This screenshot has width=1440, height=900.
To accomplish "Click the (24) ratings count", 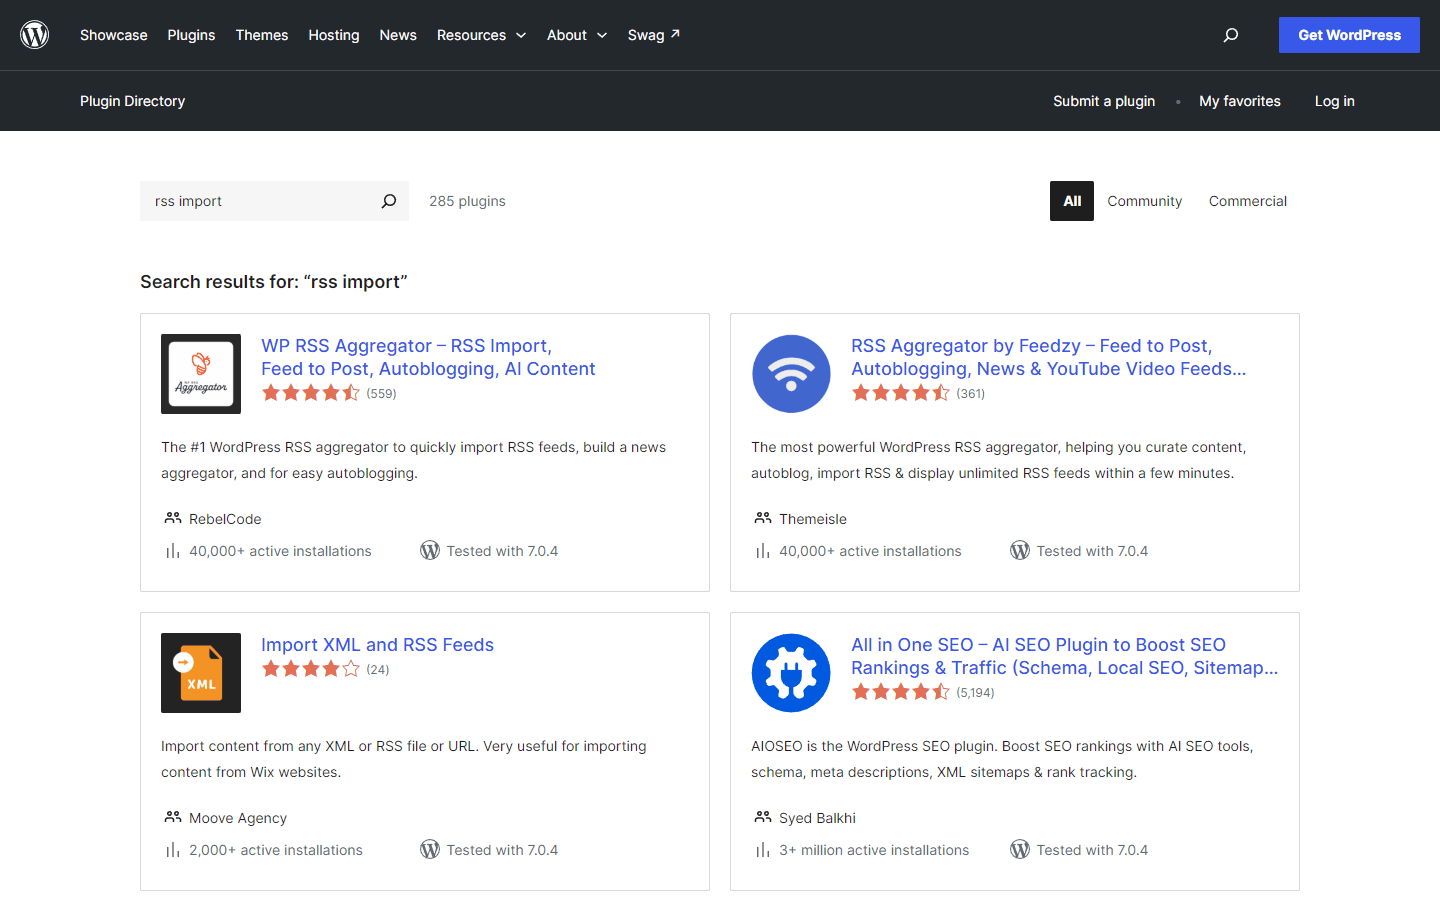I will pyautogui.click(x=378, y=670).
